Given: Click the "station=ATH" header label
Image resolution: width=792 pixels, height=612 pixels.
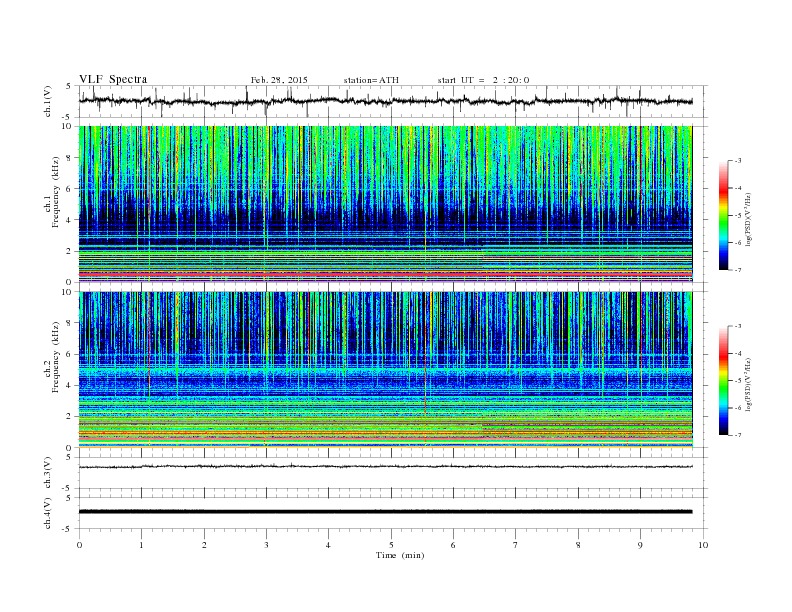Looking at the screenshot, I should 371,80.
